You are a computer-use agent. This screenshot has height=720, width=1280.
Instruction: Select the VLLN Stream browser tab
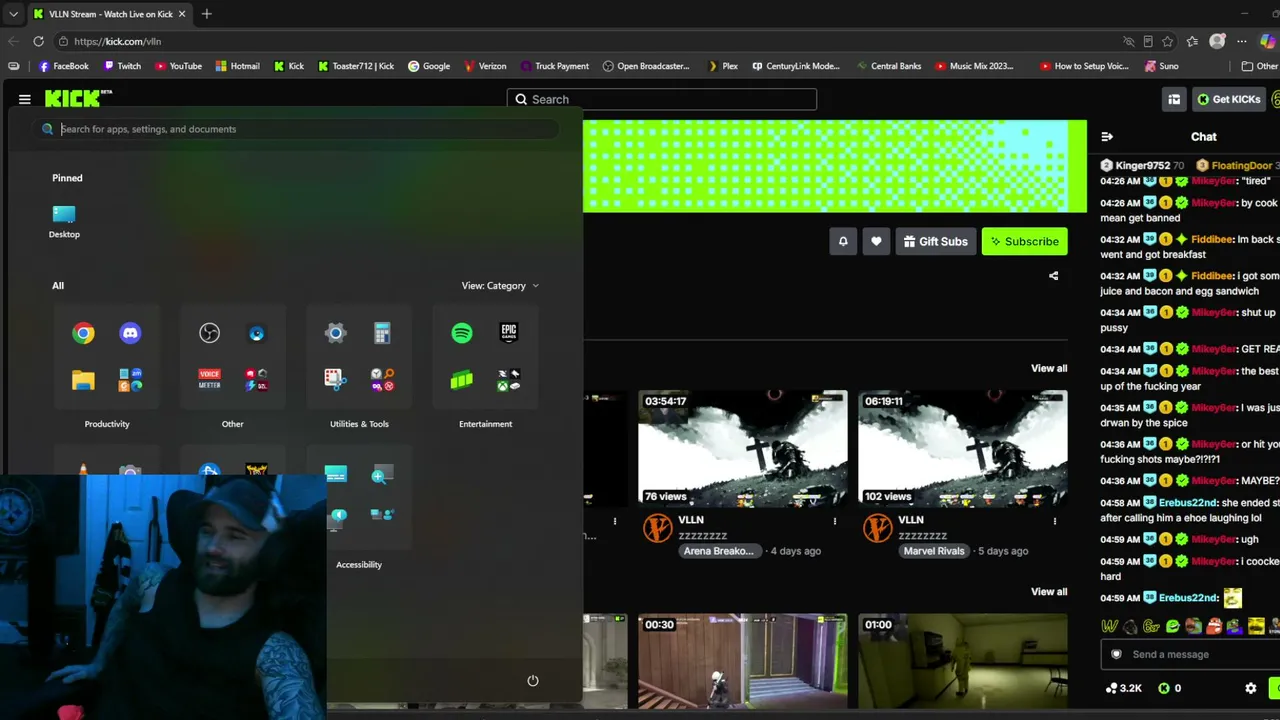(x=109, y=14)
